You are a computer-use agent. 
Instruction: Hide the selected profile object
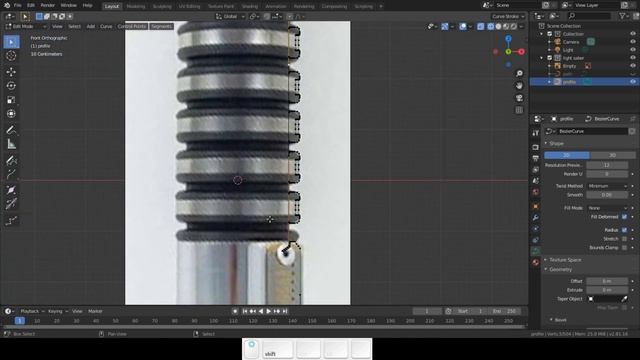coord(633,82)
